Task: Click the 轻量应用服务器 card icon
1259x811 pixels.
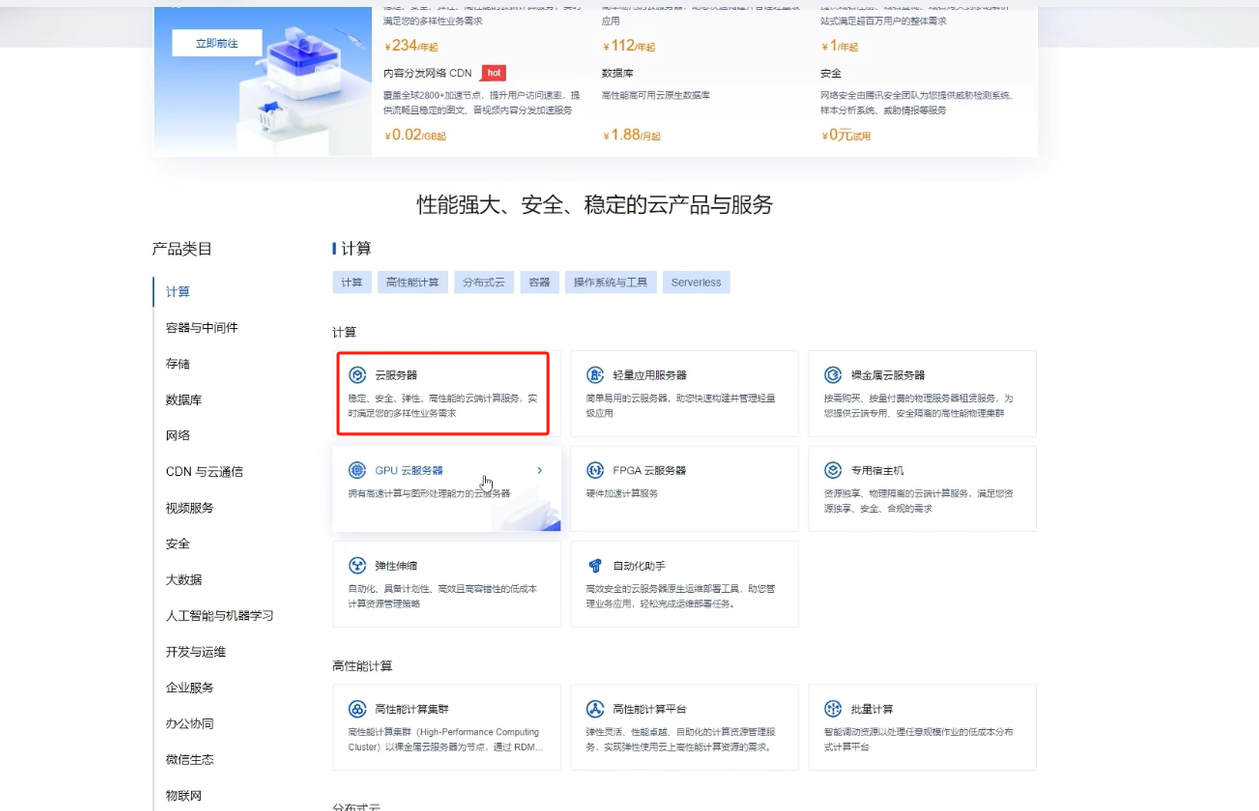Action: (595, 375)
